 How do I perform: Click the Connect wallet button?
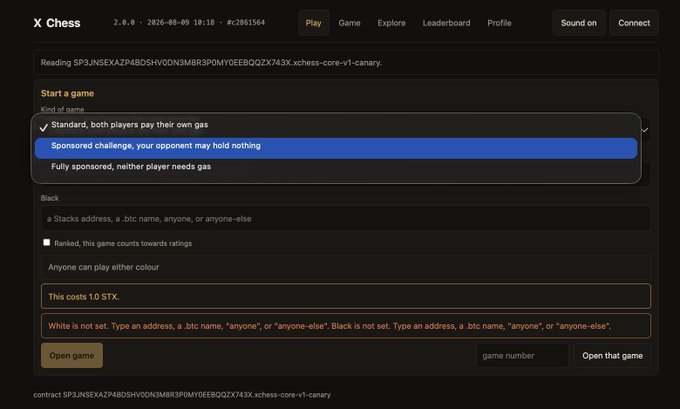(634, 23)
